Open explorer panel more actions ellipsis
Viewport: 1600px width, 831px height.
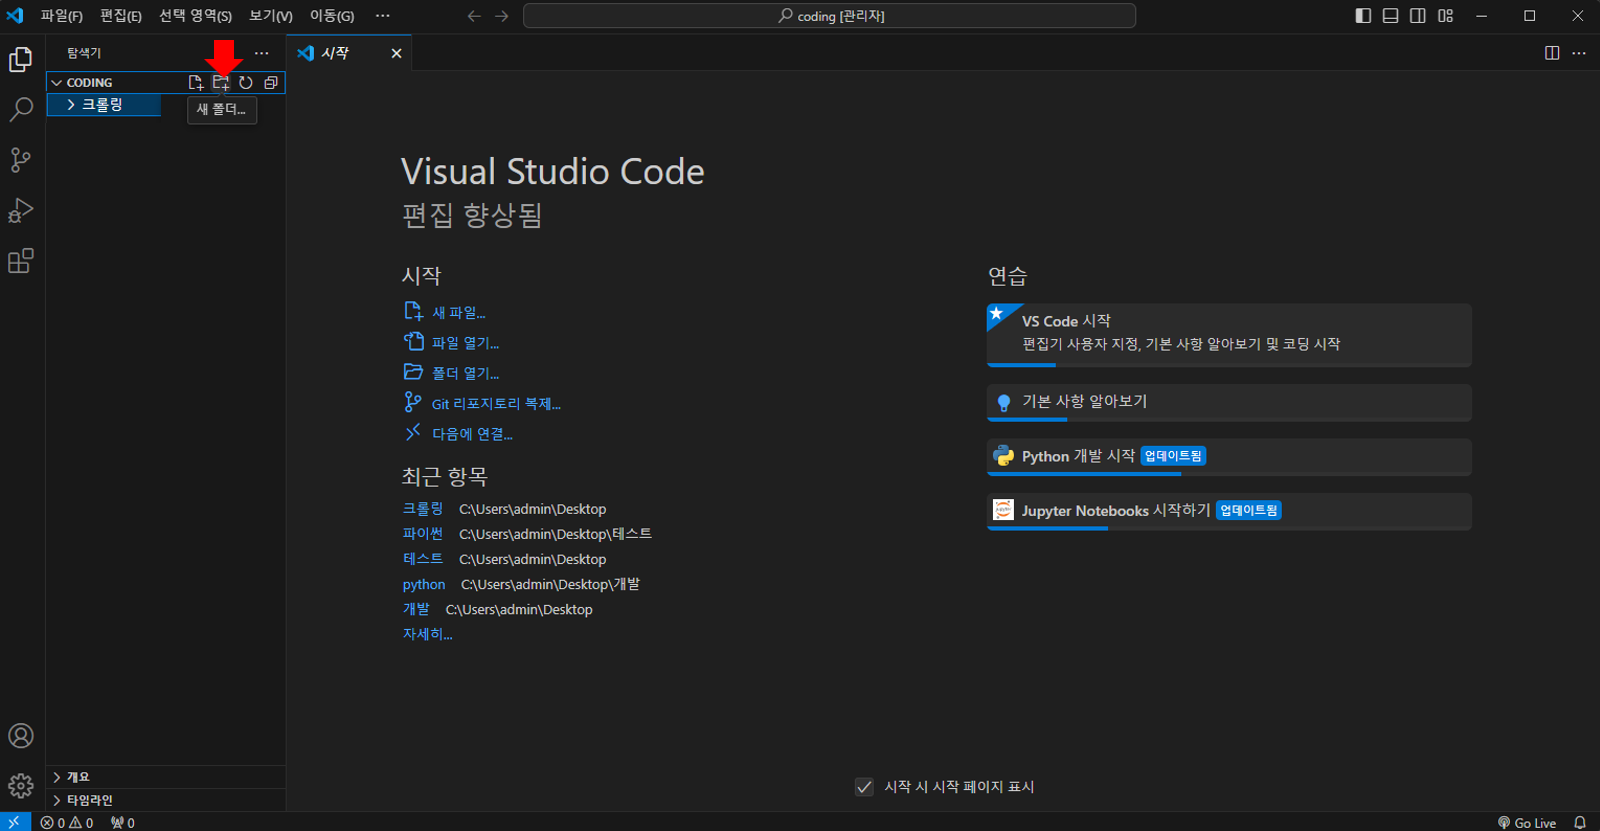click(x=262, y=53)
